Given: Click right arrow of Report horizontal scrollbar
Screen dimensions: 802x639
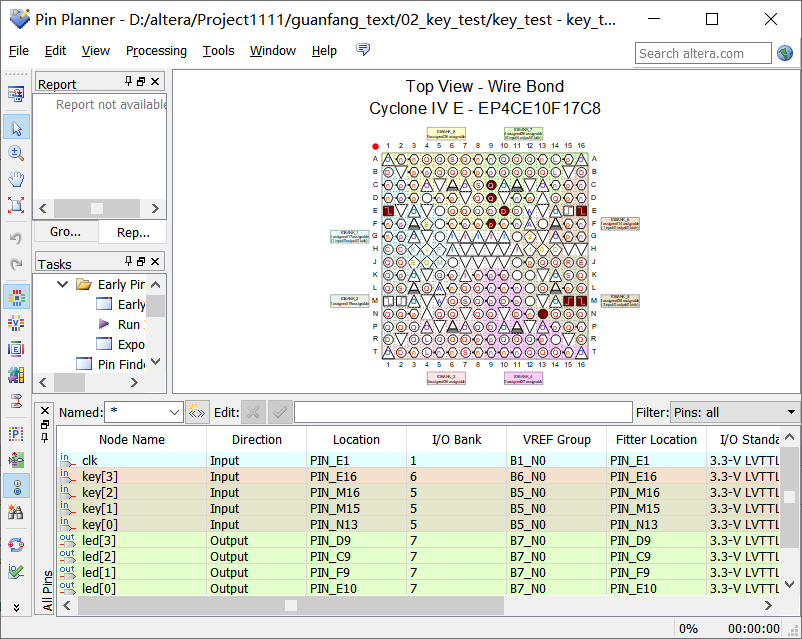Looking at the screenshot, I should 155,208.
